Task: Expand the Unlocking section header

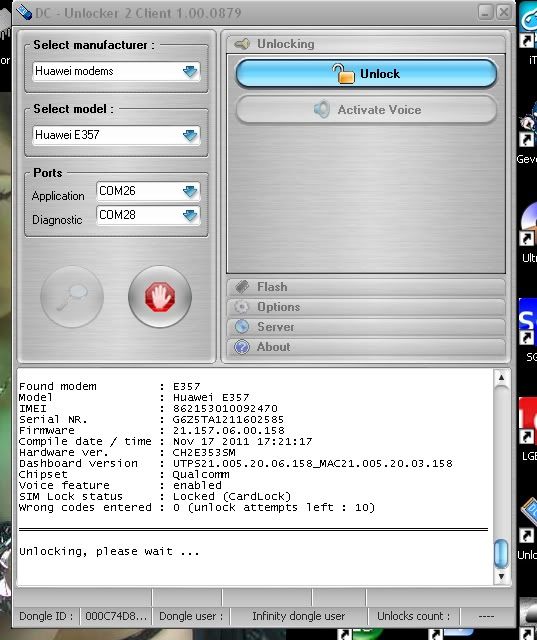Action: click(x=366, y=44)
